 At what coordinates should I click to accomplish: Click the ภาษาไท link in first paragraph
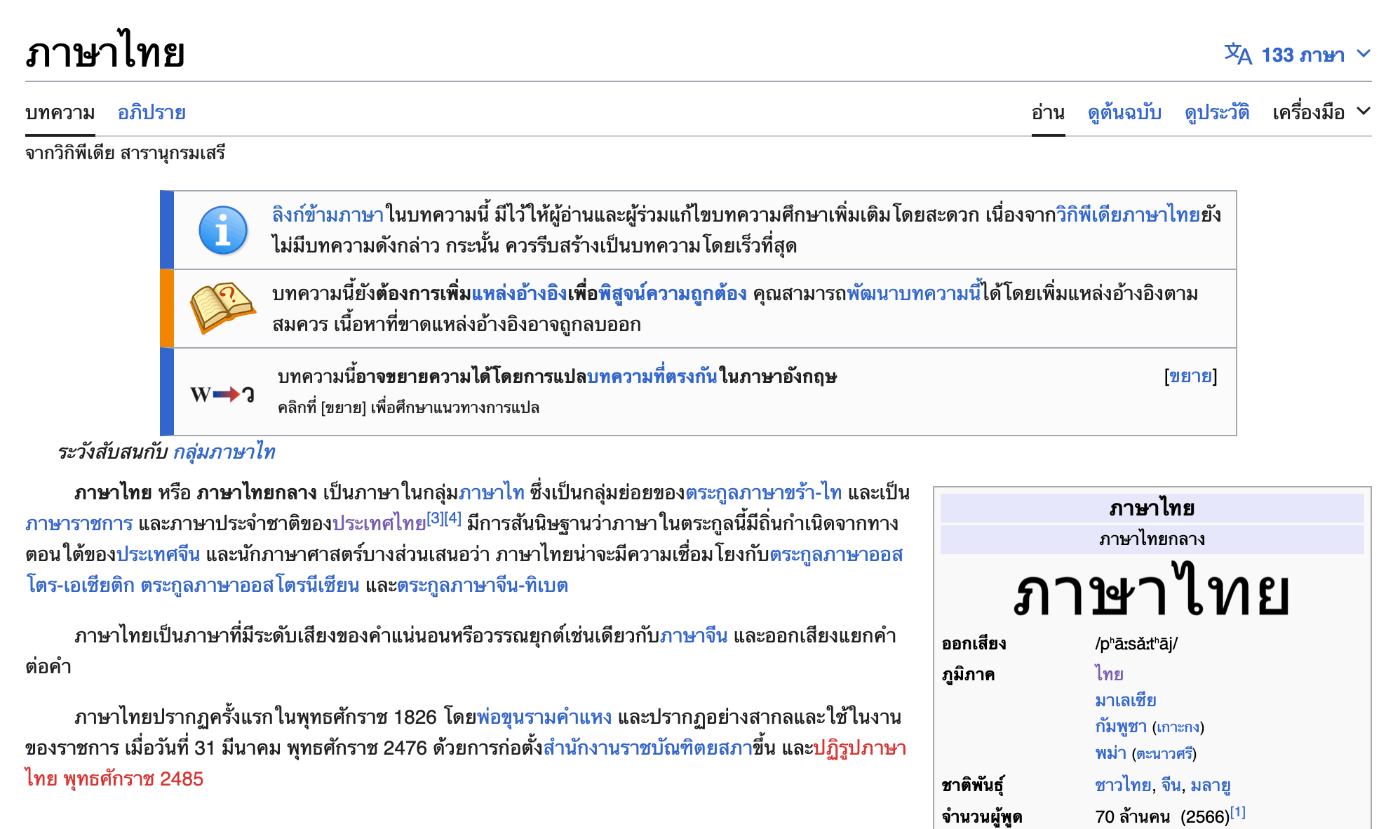point(491,493)
